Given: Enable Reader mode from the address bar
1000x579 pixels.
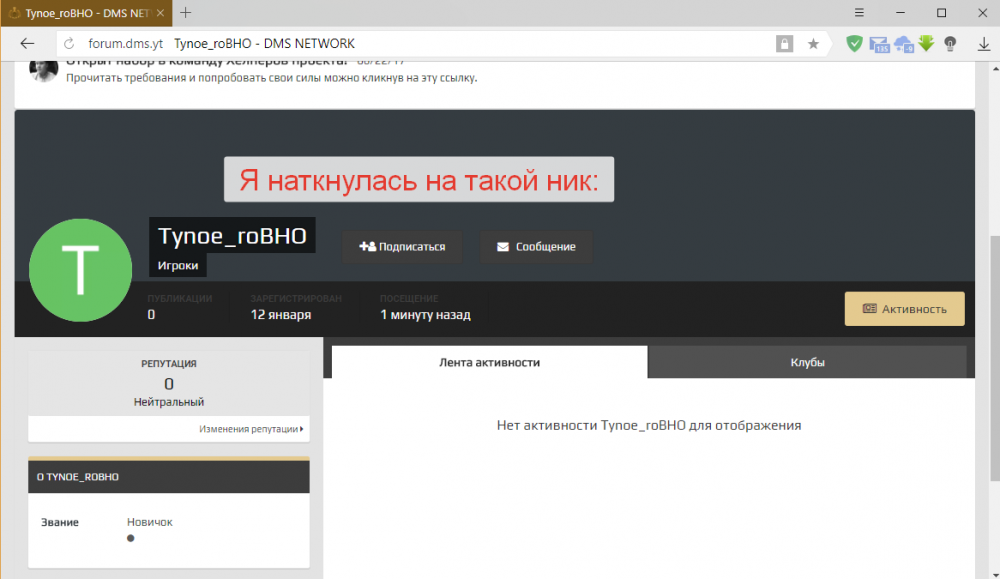Looking at the screenshot, I should coord(784,44).
